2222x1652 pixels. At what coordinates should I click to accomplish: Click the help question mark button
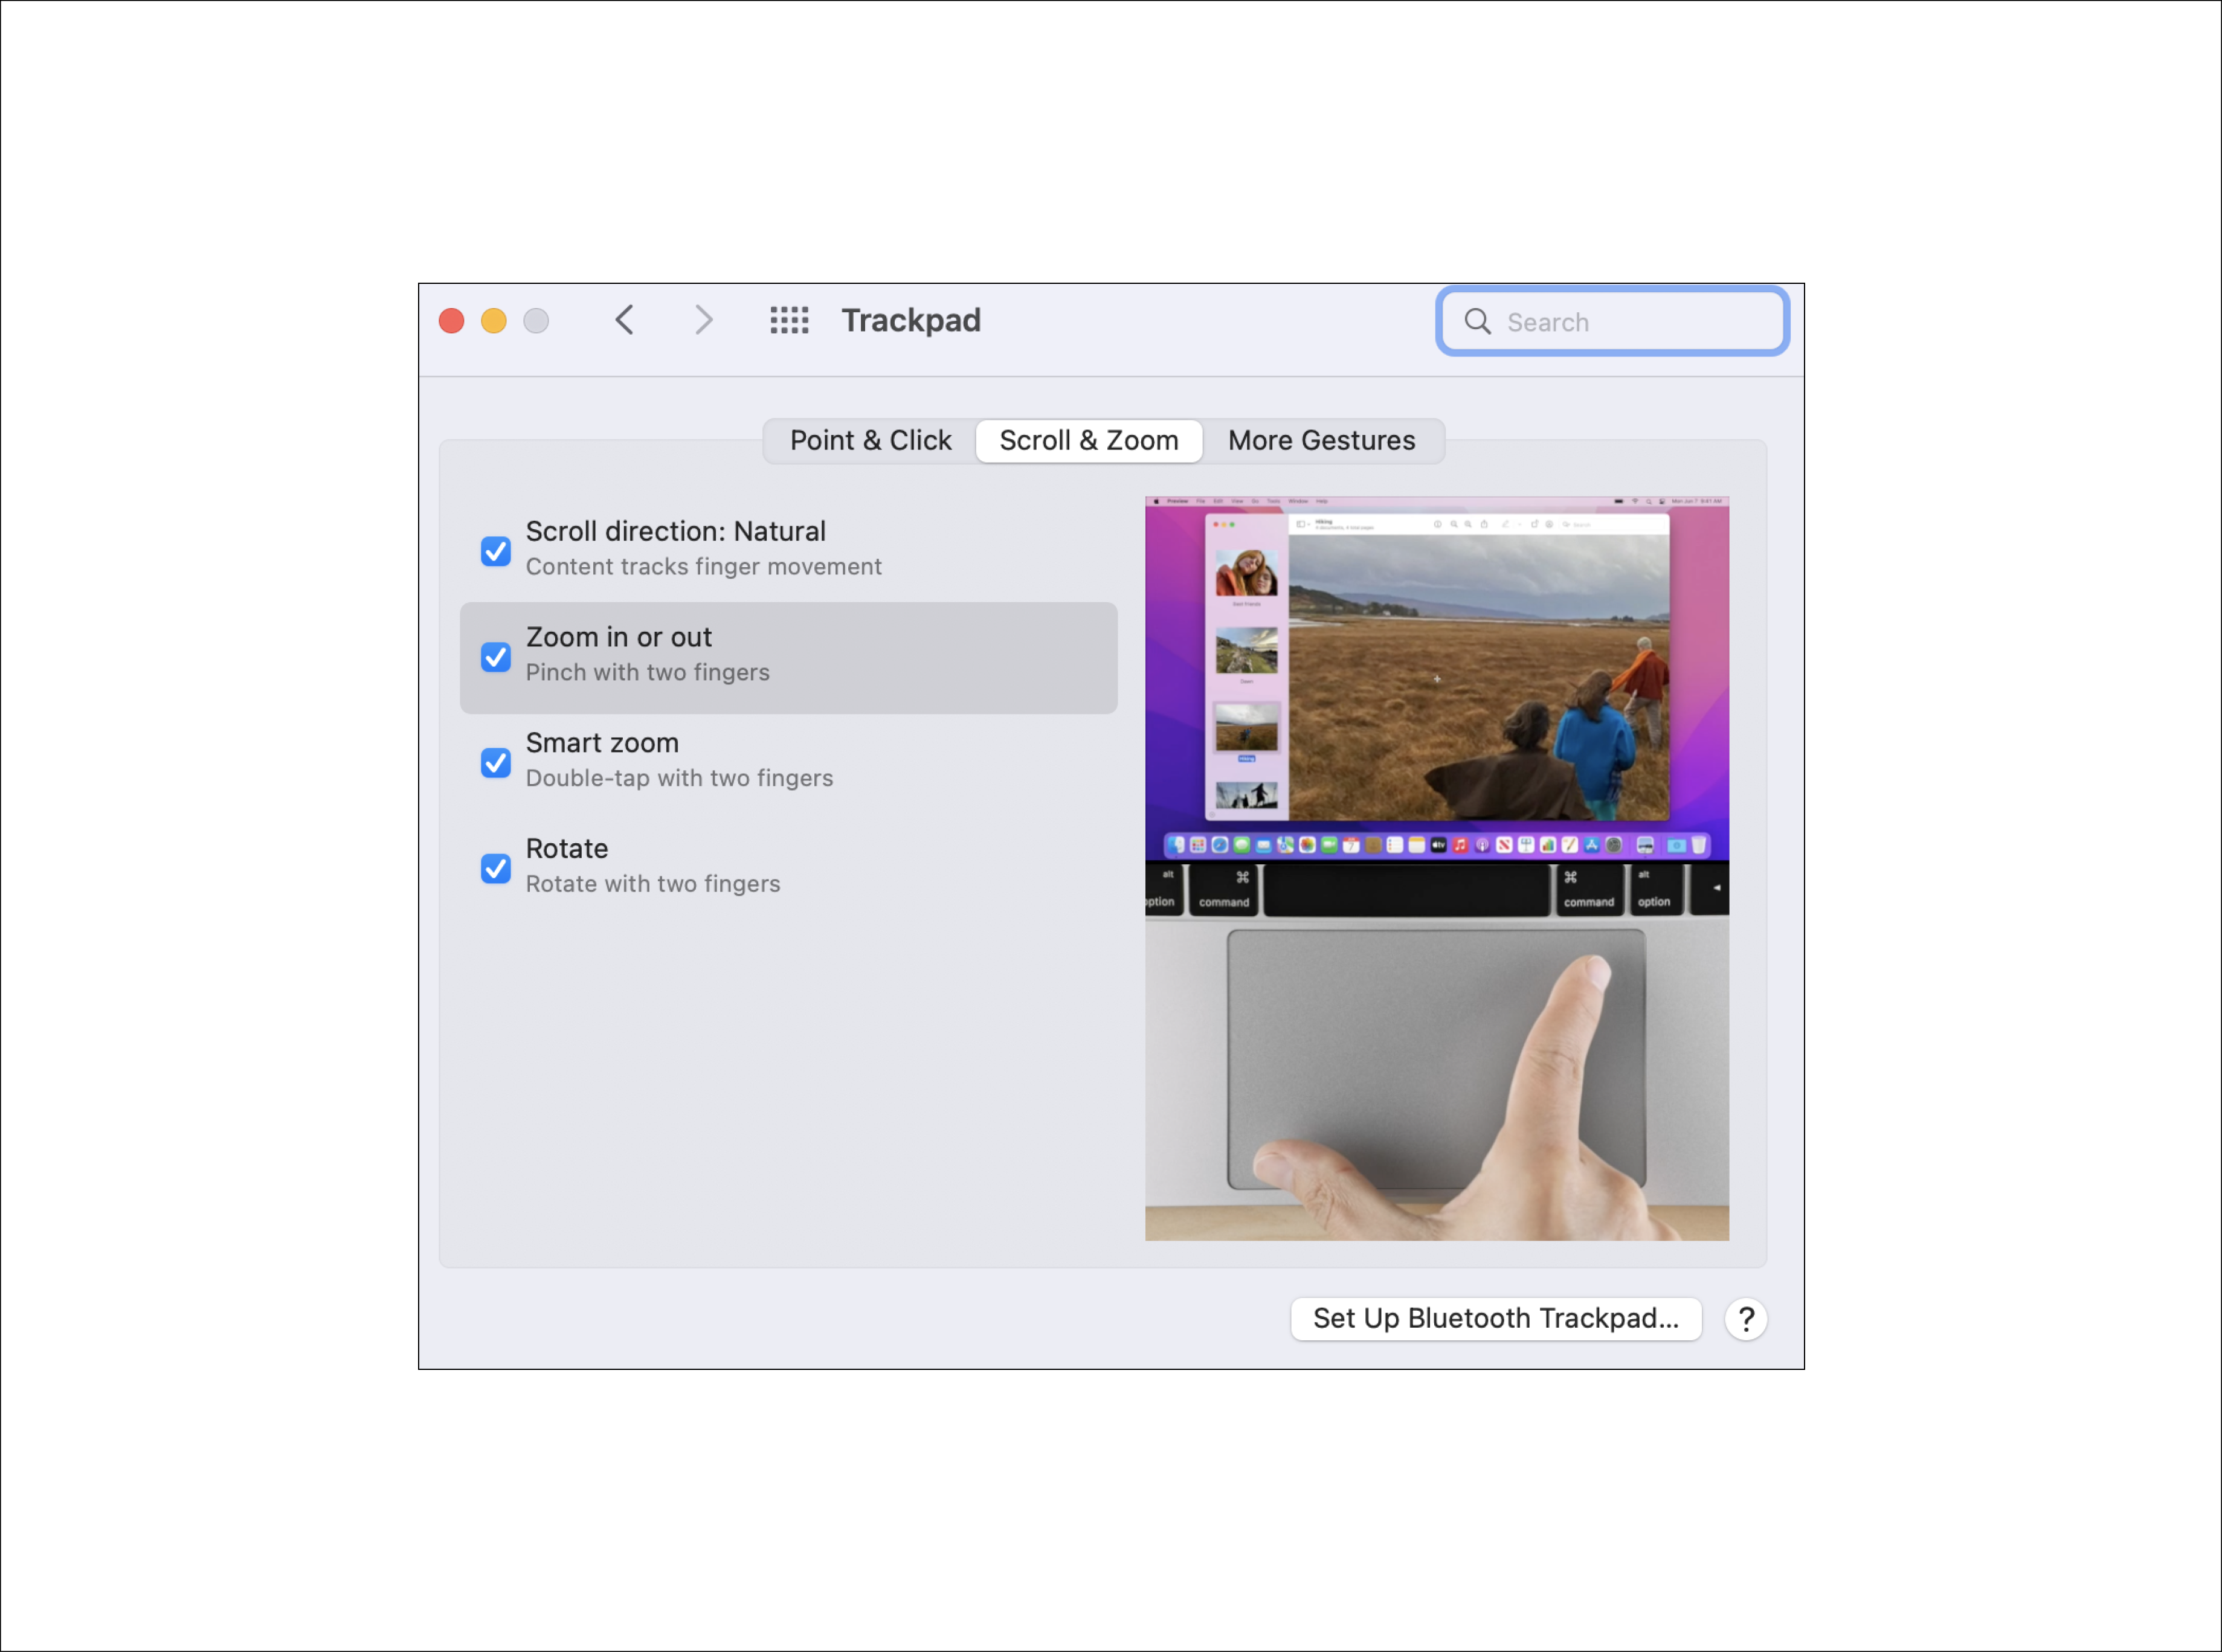point(1746,1319)
